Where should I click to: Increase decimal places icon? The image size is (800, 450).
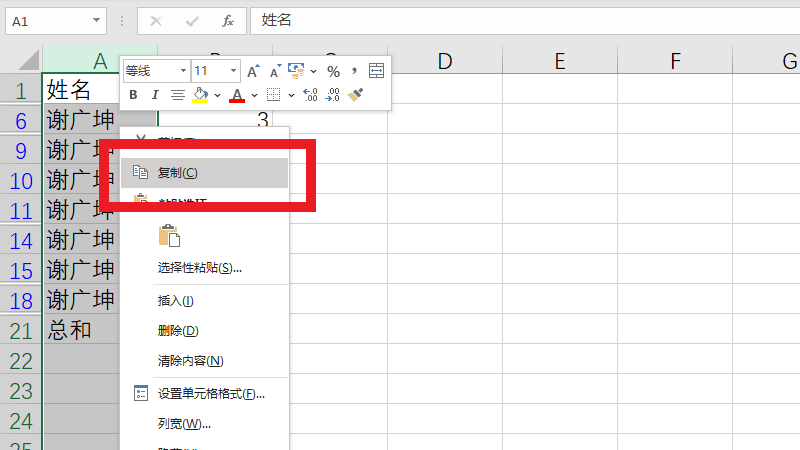point(310,95)
